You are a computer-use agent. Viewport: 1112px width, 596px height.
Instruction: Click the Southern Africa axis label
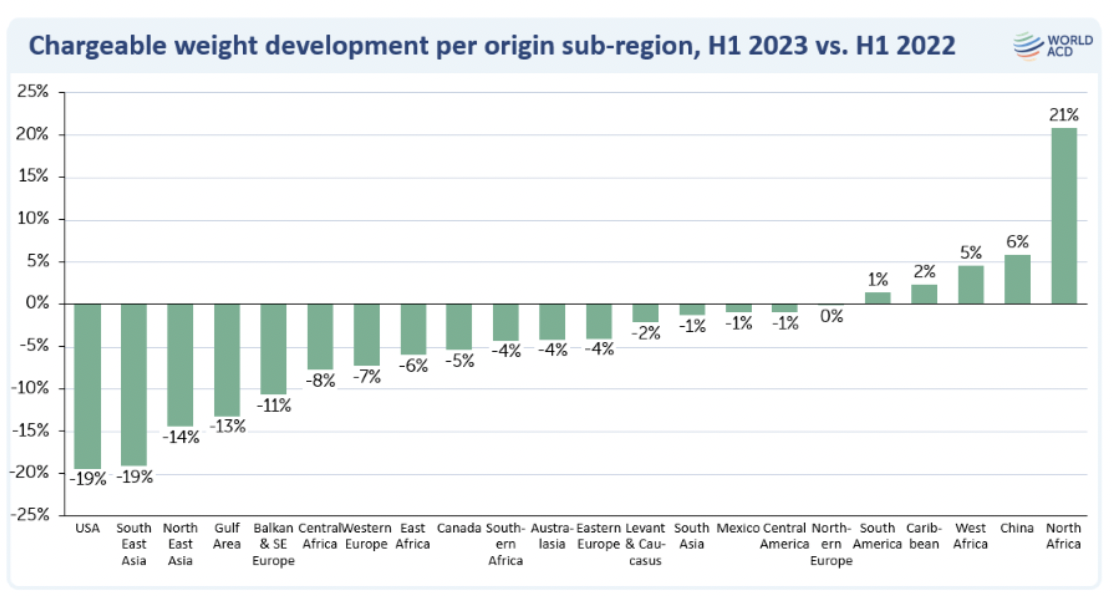(506, 544)
